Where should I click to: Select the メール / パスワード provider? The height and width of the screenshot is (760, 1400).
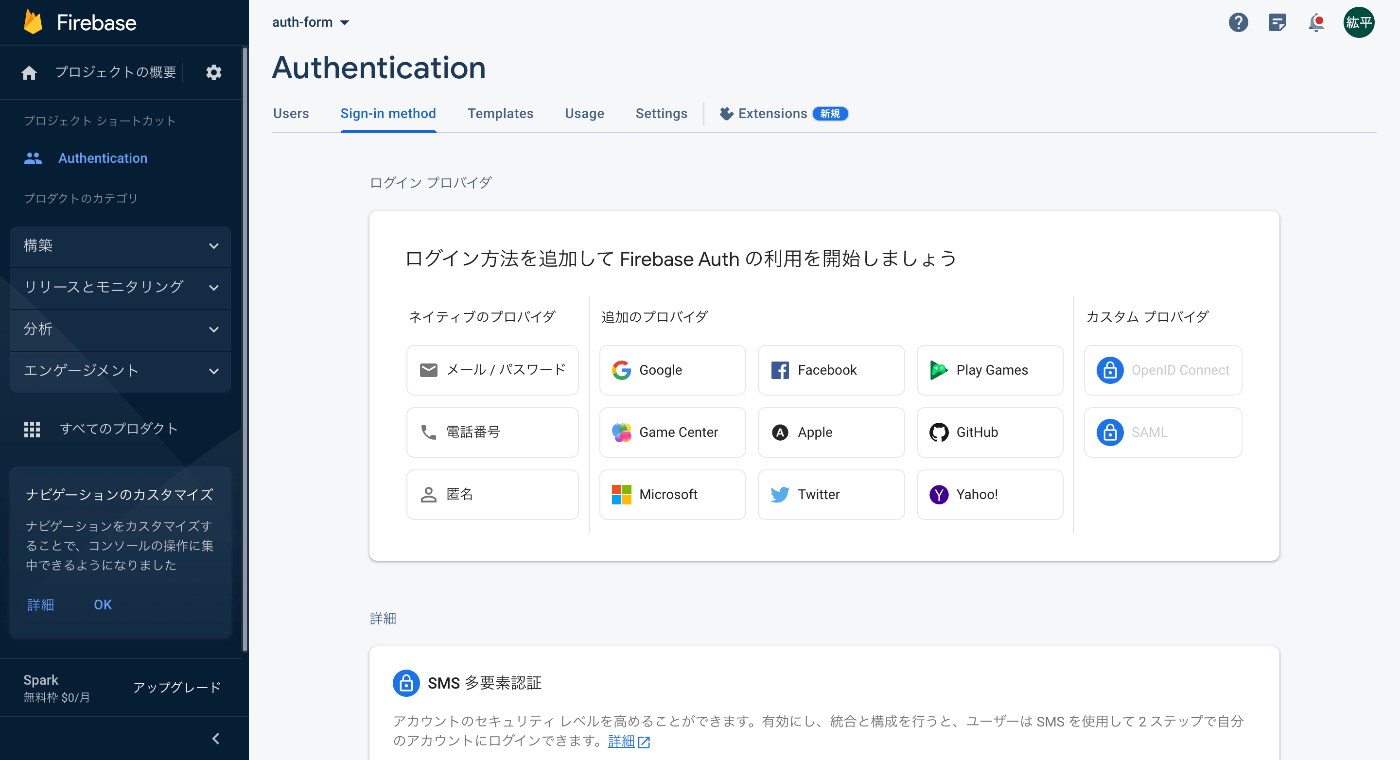pyautogui.click(x=492, y=370)
